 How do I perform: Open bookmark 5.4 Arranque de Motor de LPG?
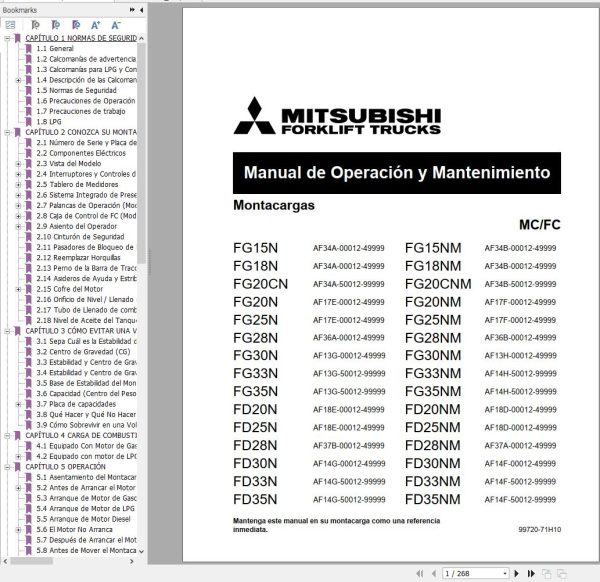(85, 509)
